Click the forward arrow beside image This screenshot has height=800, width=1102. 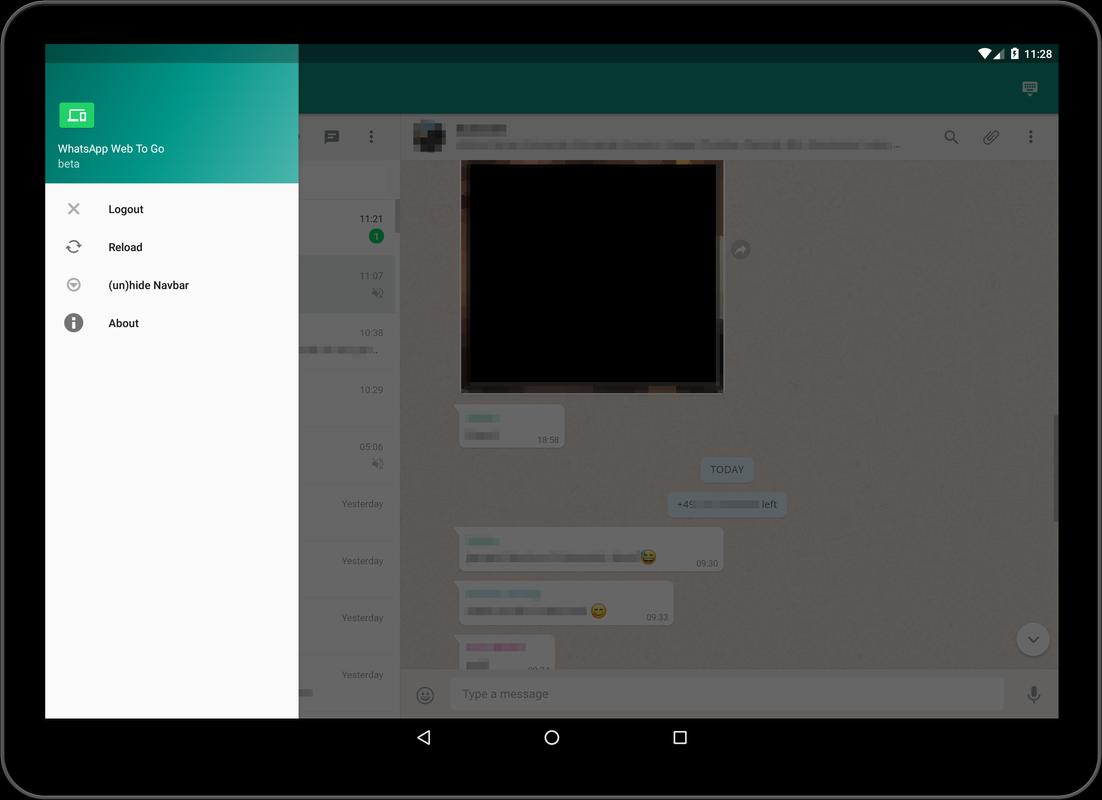click(x=741, y=250)
